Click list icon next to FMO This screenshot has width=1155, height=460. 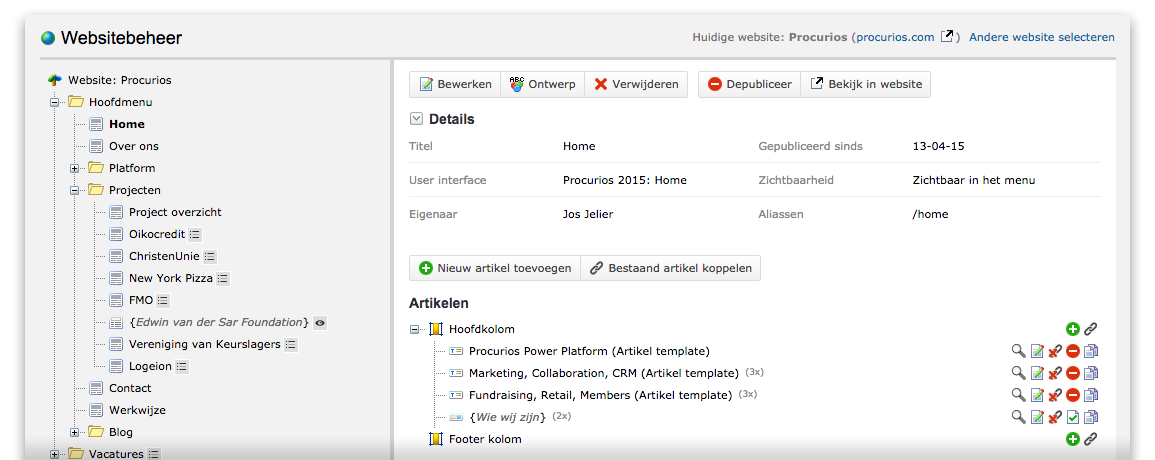[x=163, y=301]
